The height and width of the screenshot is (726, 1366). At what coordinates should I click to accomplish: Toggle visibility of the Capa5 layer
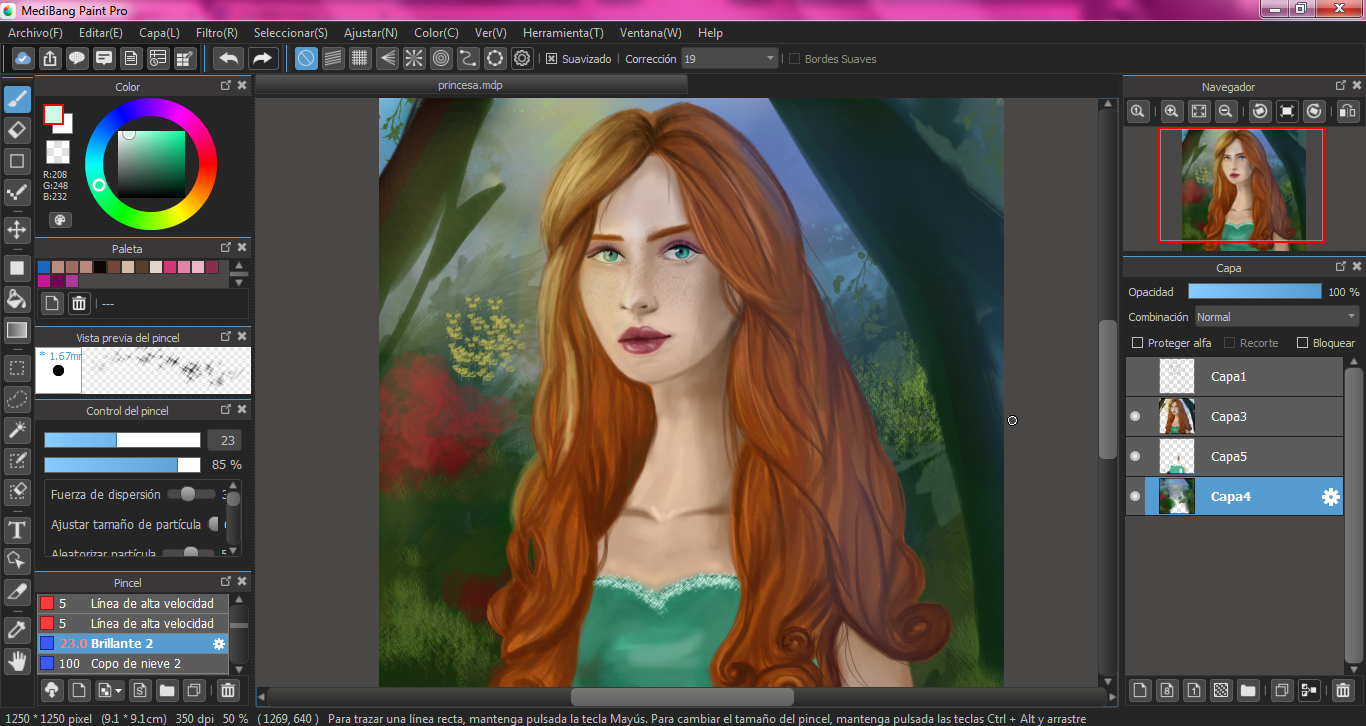[1135, 457]
